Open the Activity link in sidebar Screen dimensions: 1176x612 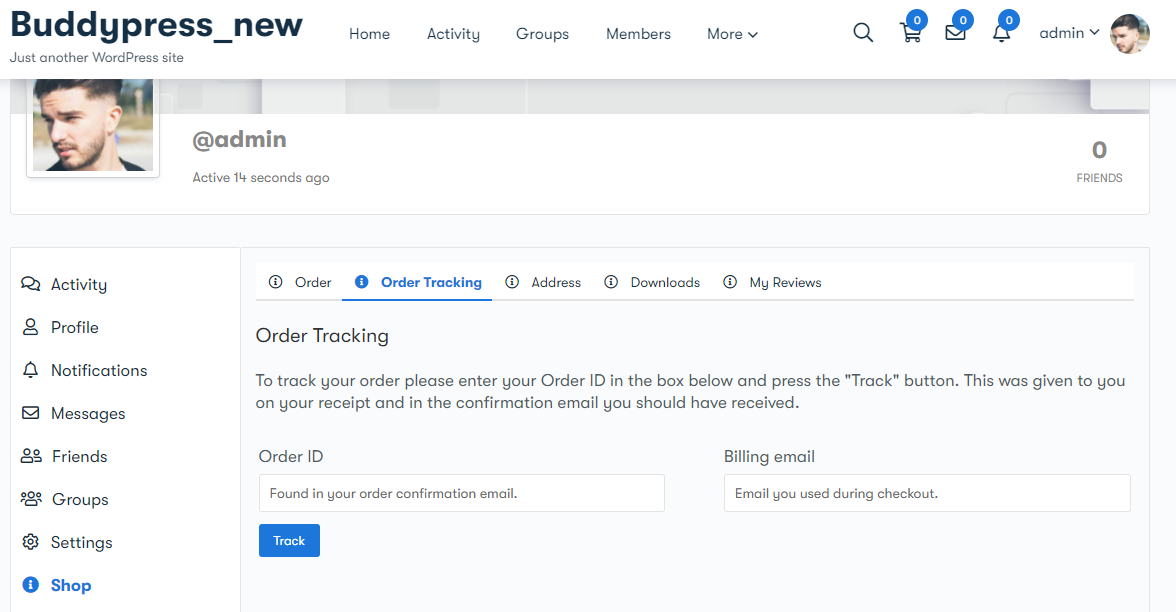pos(79,284)
